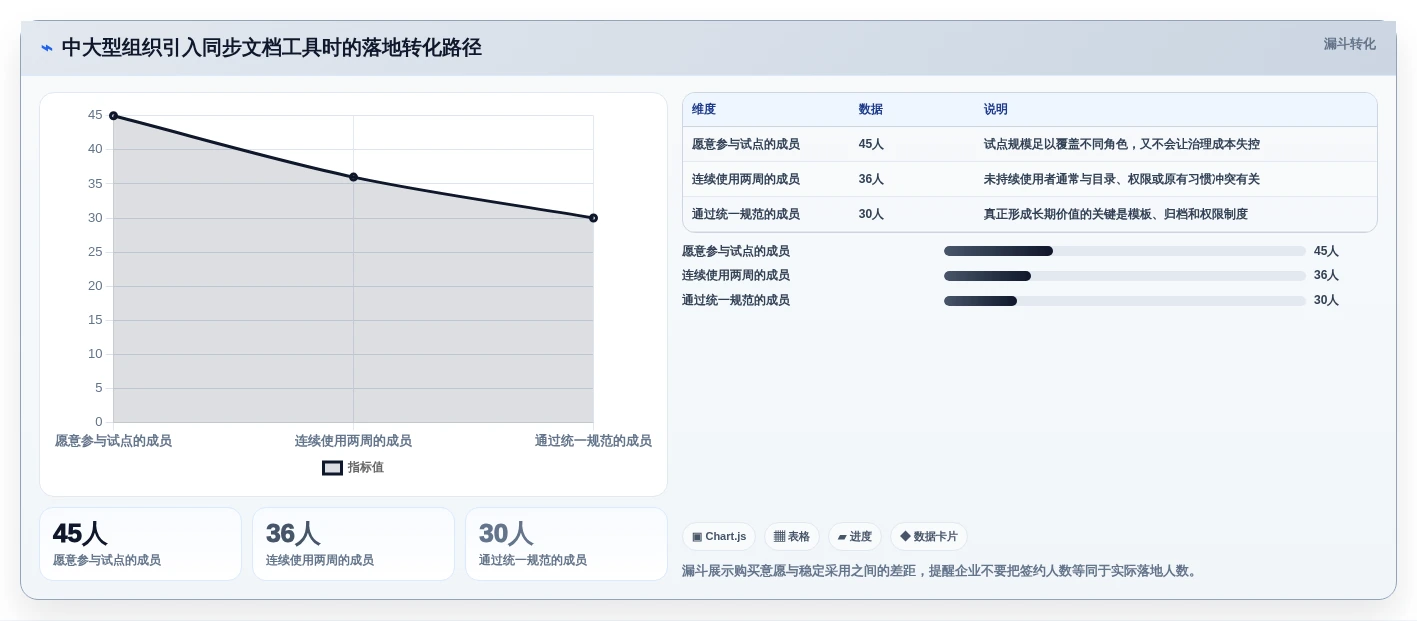Screen dimensions: 1417x621
Task: Click progress label 通过统一规范的成员
Action: 736,301
